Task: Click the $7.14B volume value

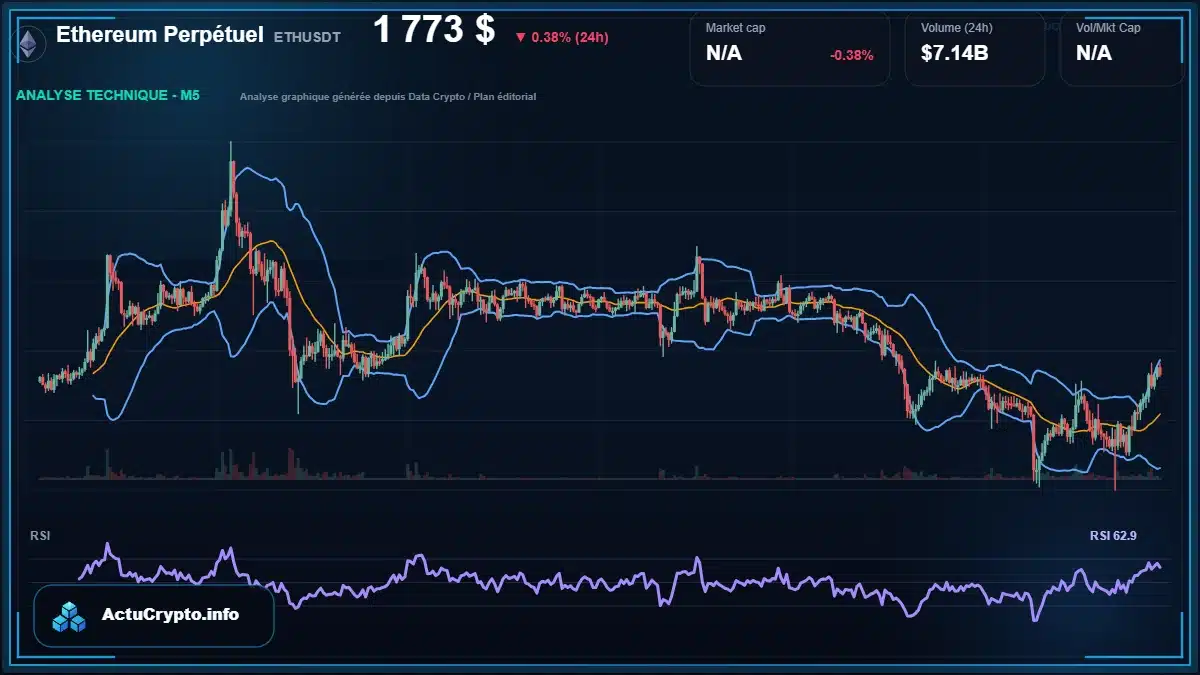Action: coord(955,54)
